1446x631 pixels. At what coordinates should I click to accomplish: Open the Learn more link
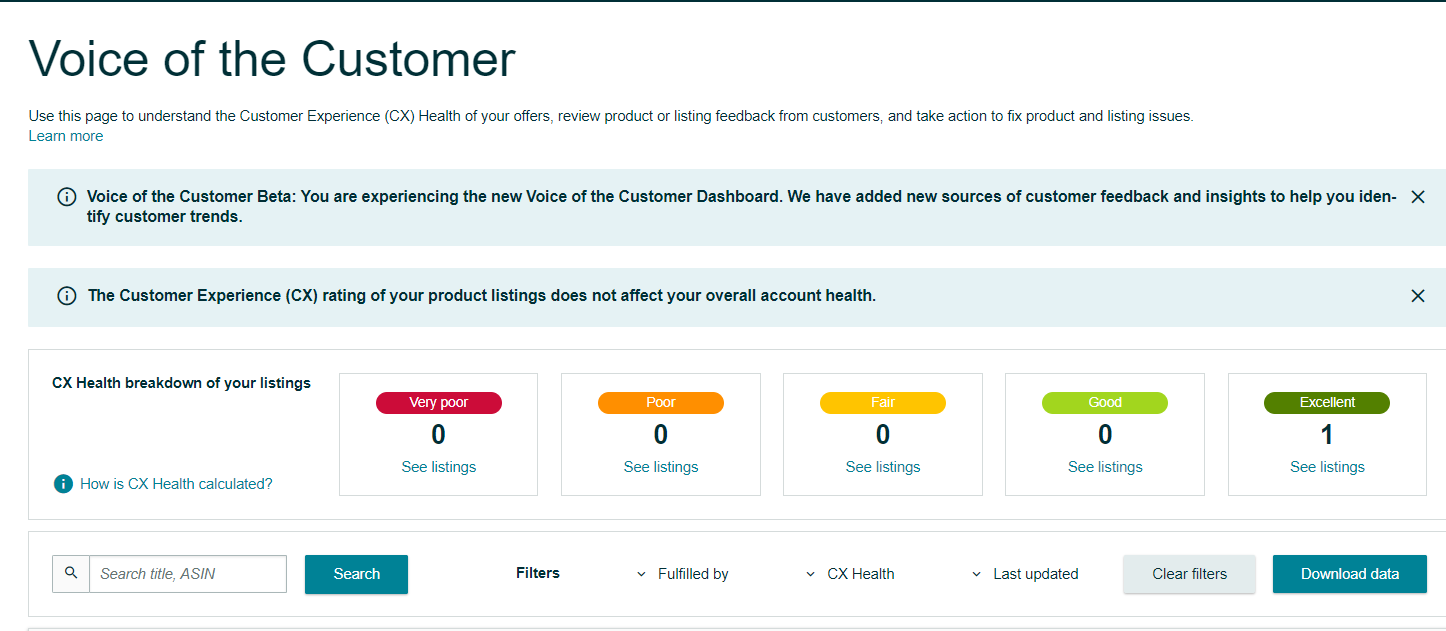point(66,136)
